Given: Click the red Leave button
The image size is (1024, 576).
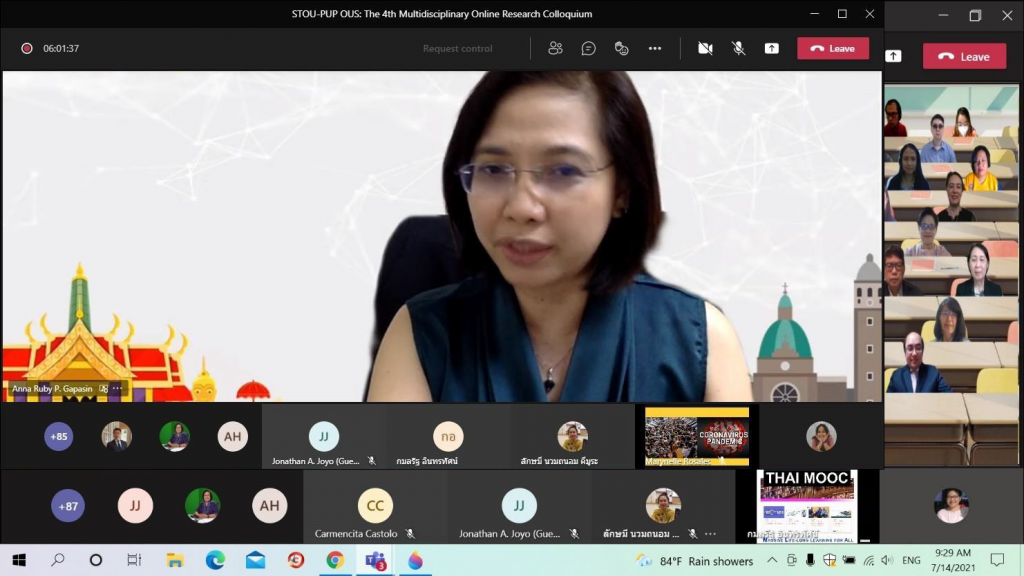Looking at the screenshot, I should (x=833, y=48).
